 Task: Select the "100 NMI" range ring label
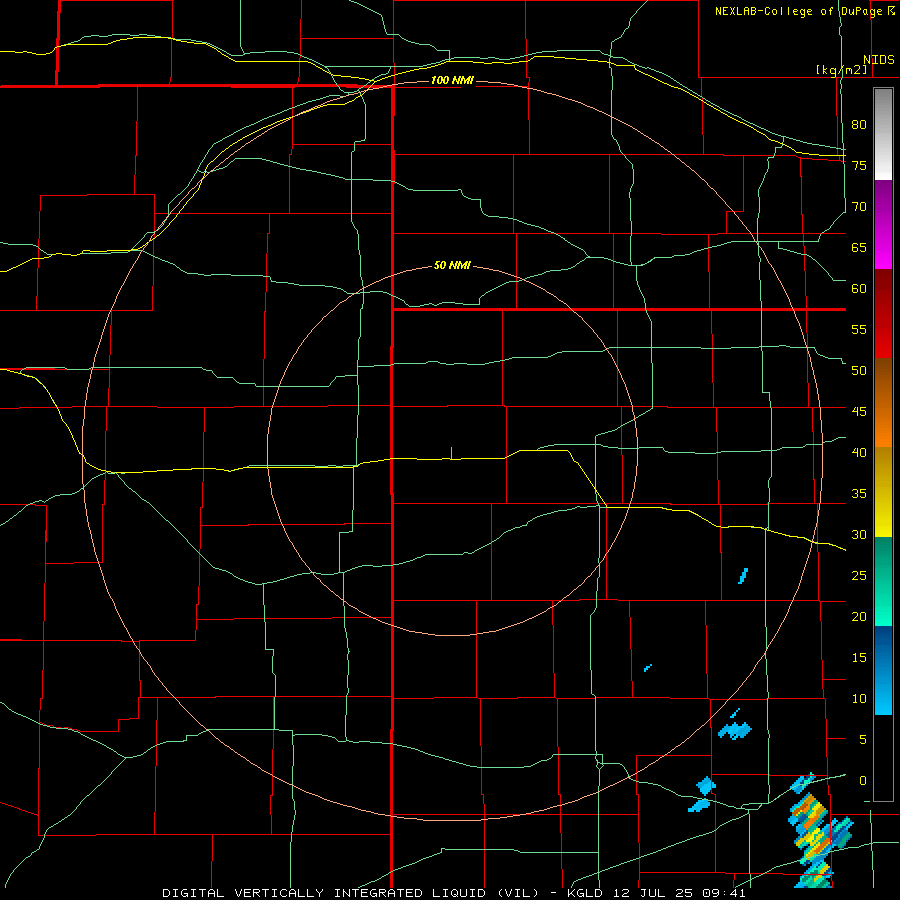pyautogui.click(x=452, y=80)
